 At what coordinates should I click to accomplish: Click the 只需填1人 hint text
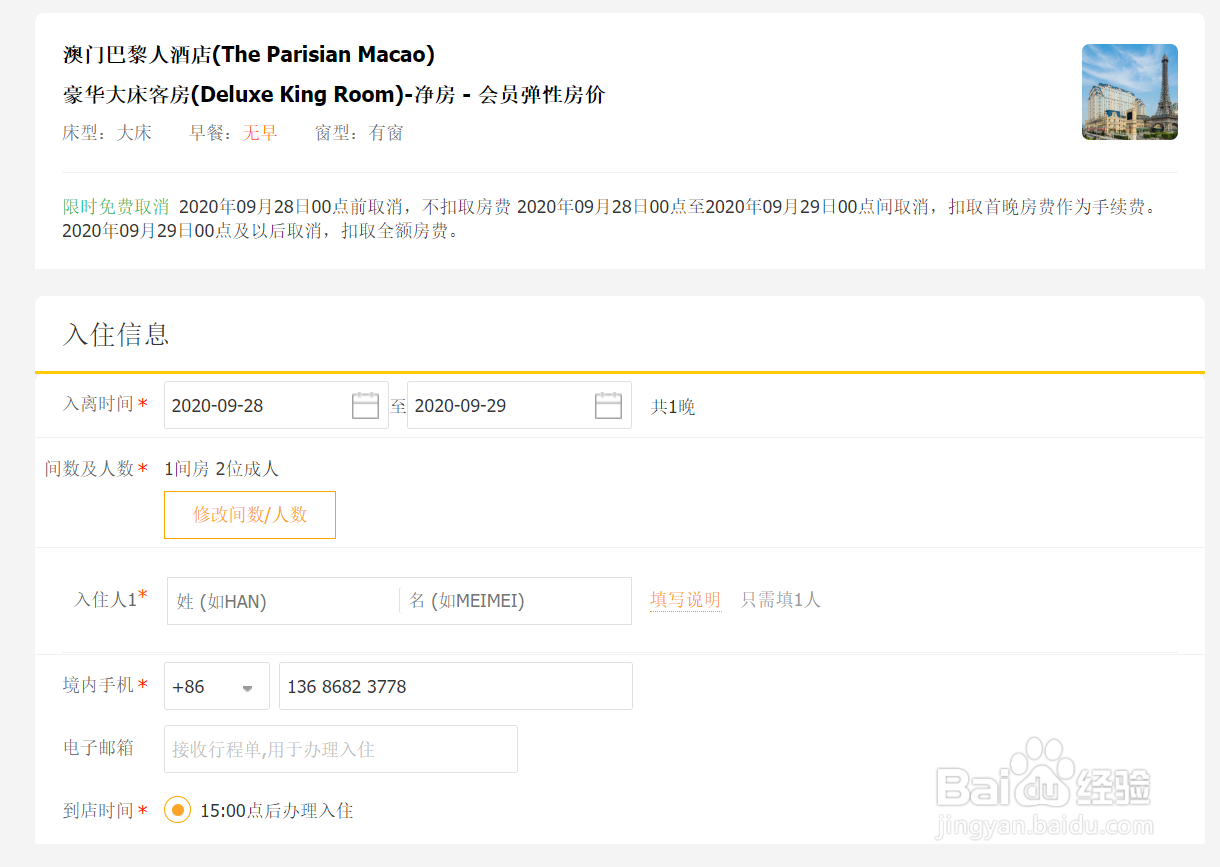pos(781,600)
